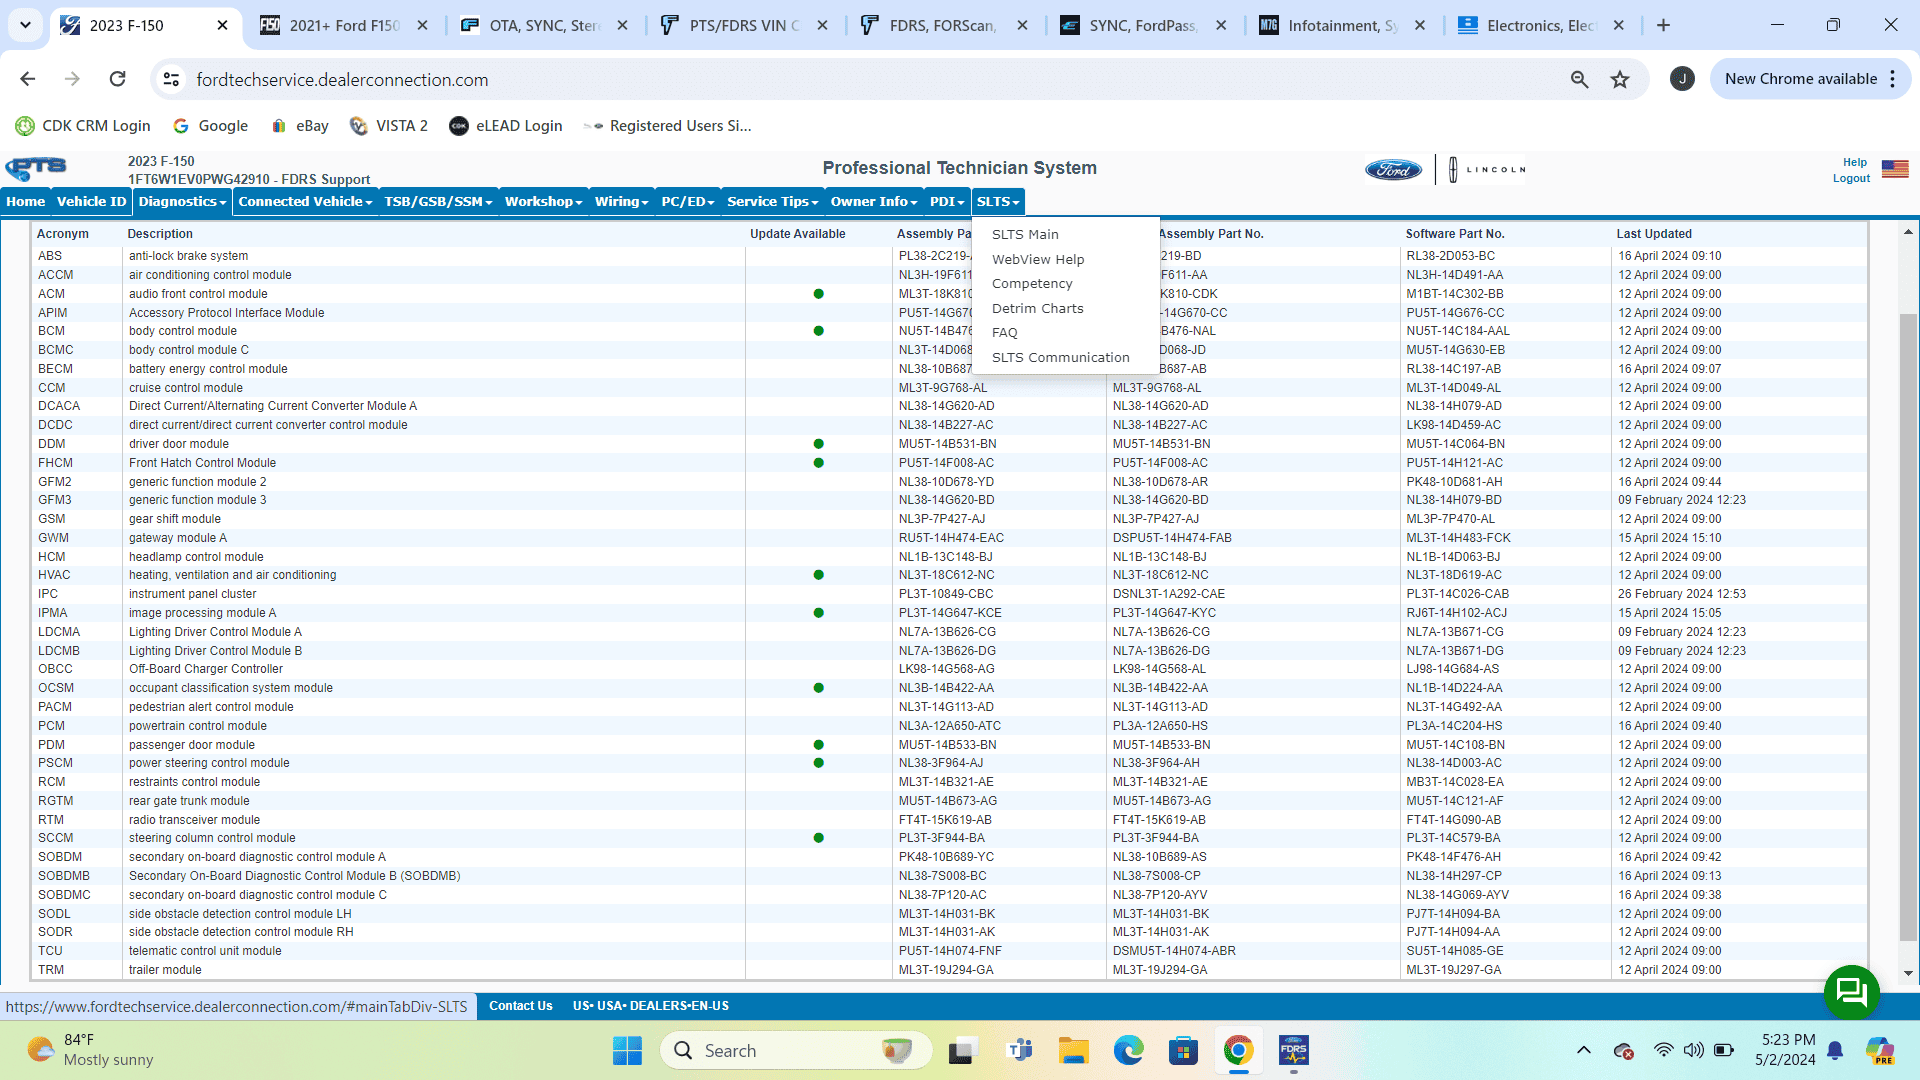This screenshot has height=1080, width=1920.
Task: Open FDRS app from taskbar
Action: pos(1293,1051)
